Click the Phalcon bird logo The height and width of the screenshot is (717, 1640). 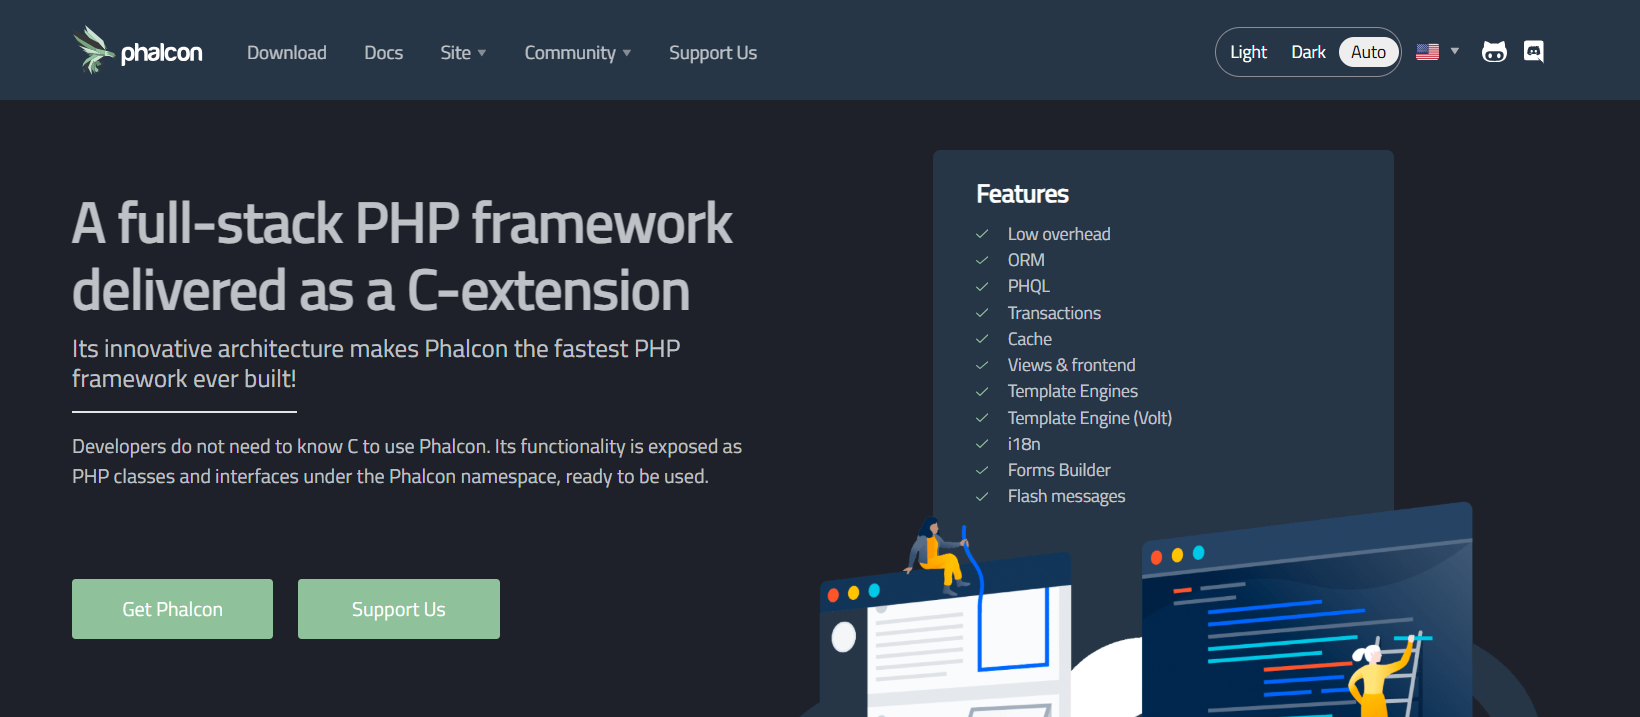tap(94, 50)
